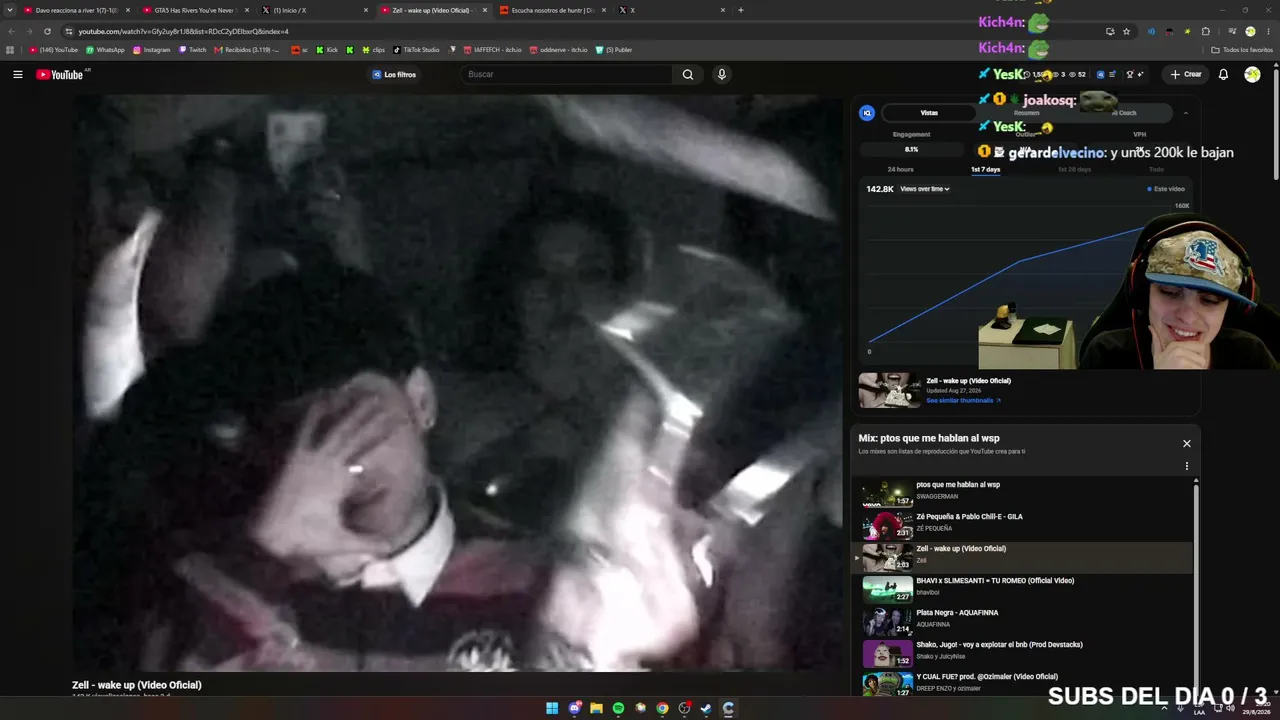1280x720 pixels.
Task: Open the apps grid in bookmarks bar
Action: tap(10, 50)
